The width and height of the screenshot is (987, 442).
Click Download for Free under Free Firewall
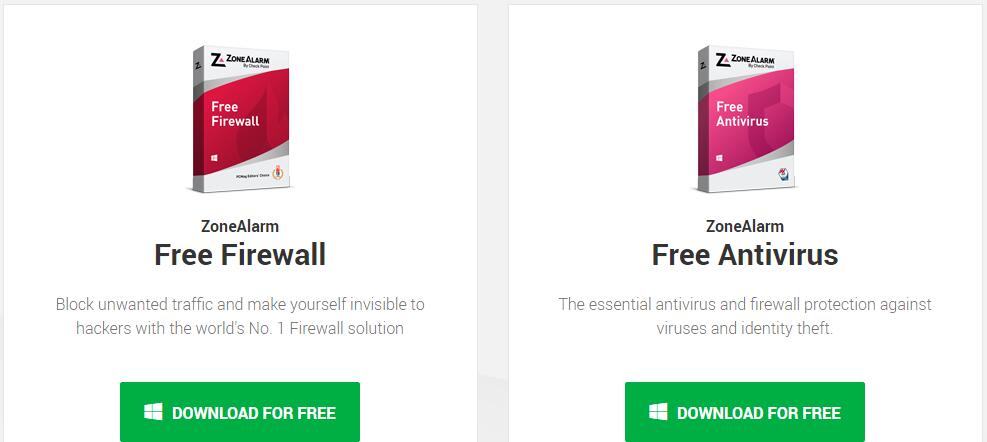pyautogui.click(x=240, y=412)
